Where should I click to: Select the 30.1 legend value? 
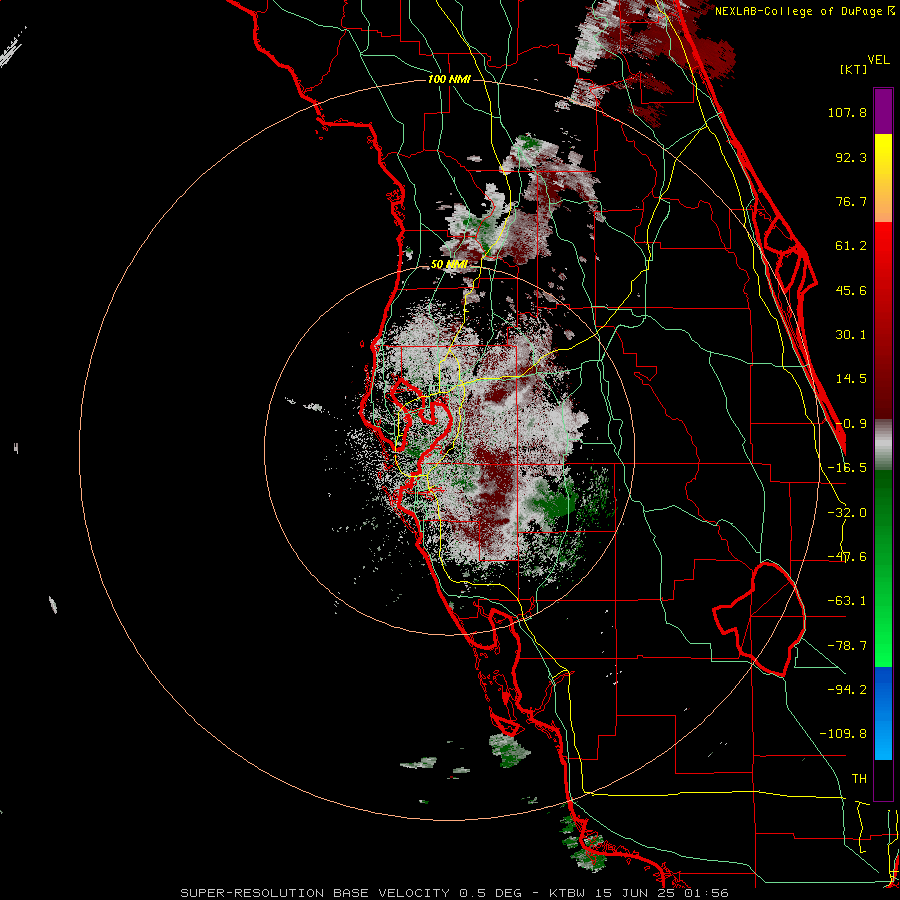pos(851,335)
